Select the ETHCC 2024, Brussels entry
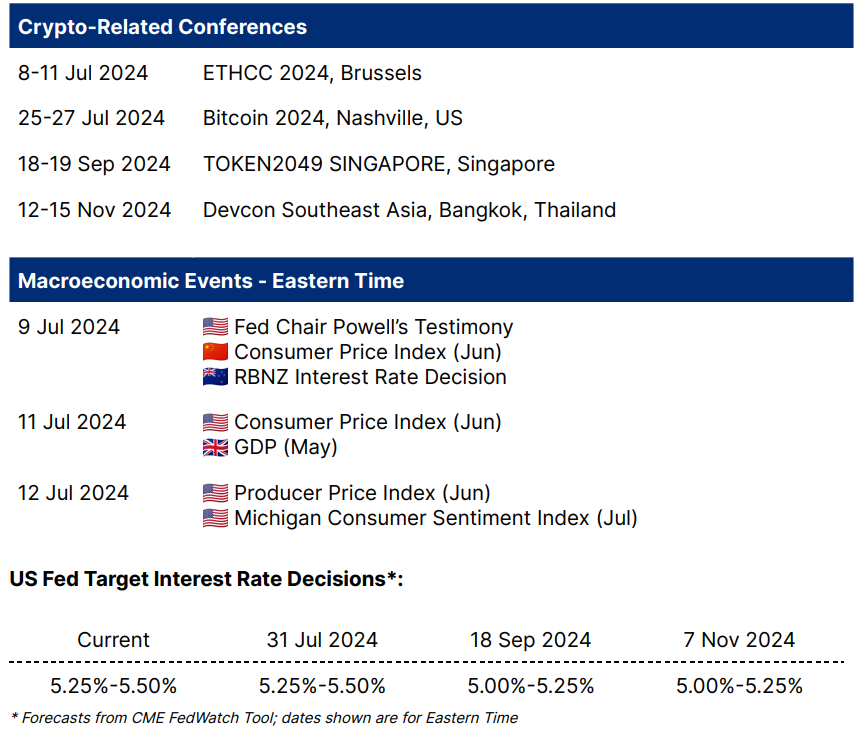Viewport: 859px width, 734px height. coord(312,73)
